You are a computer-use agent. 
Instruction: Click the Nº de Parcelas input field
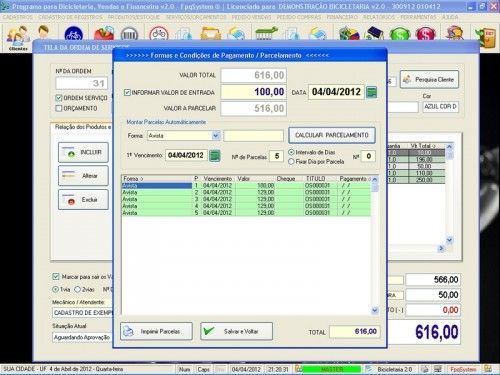277,156
